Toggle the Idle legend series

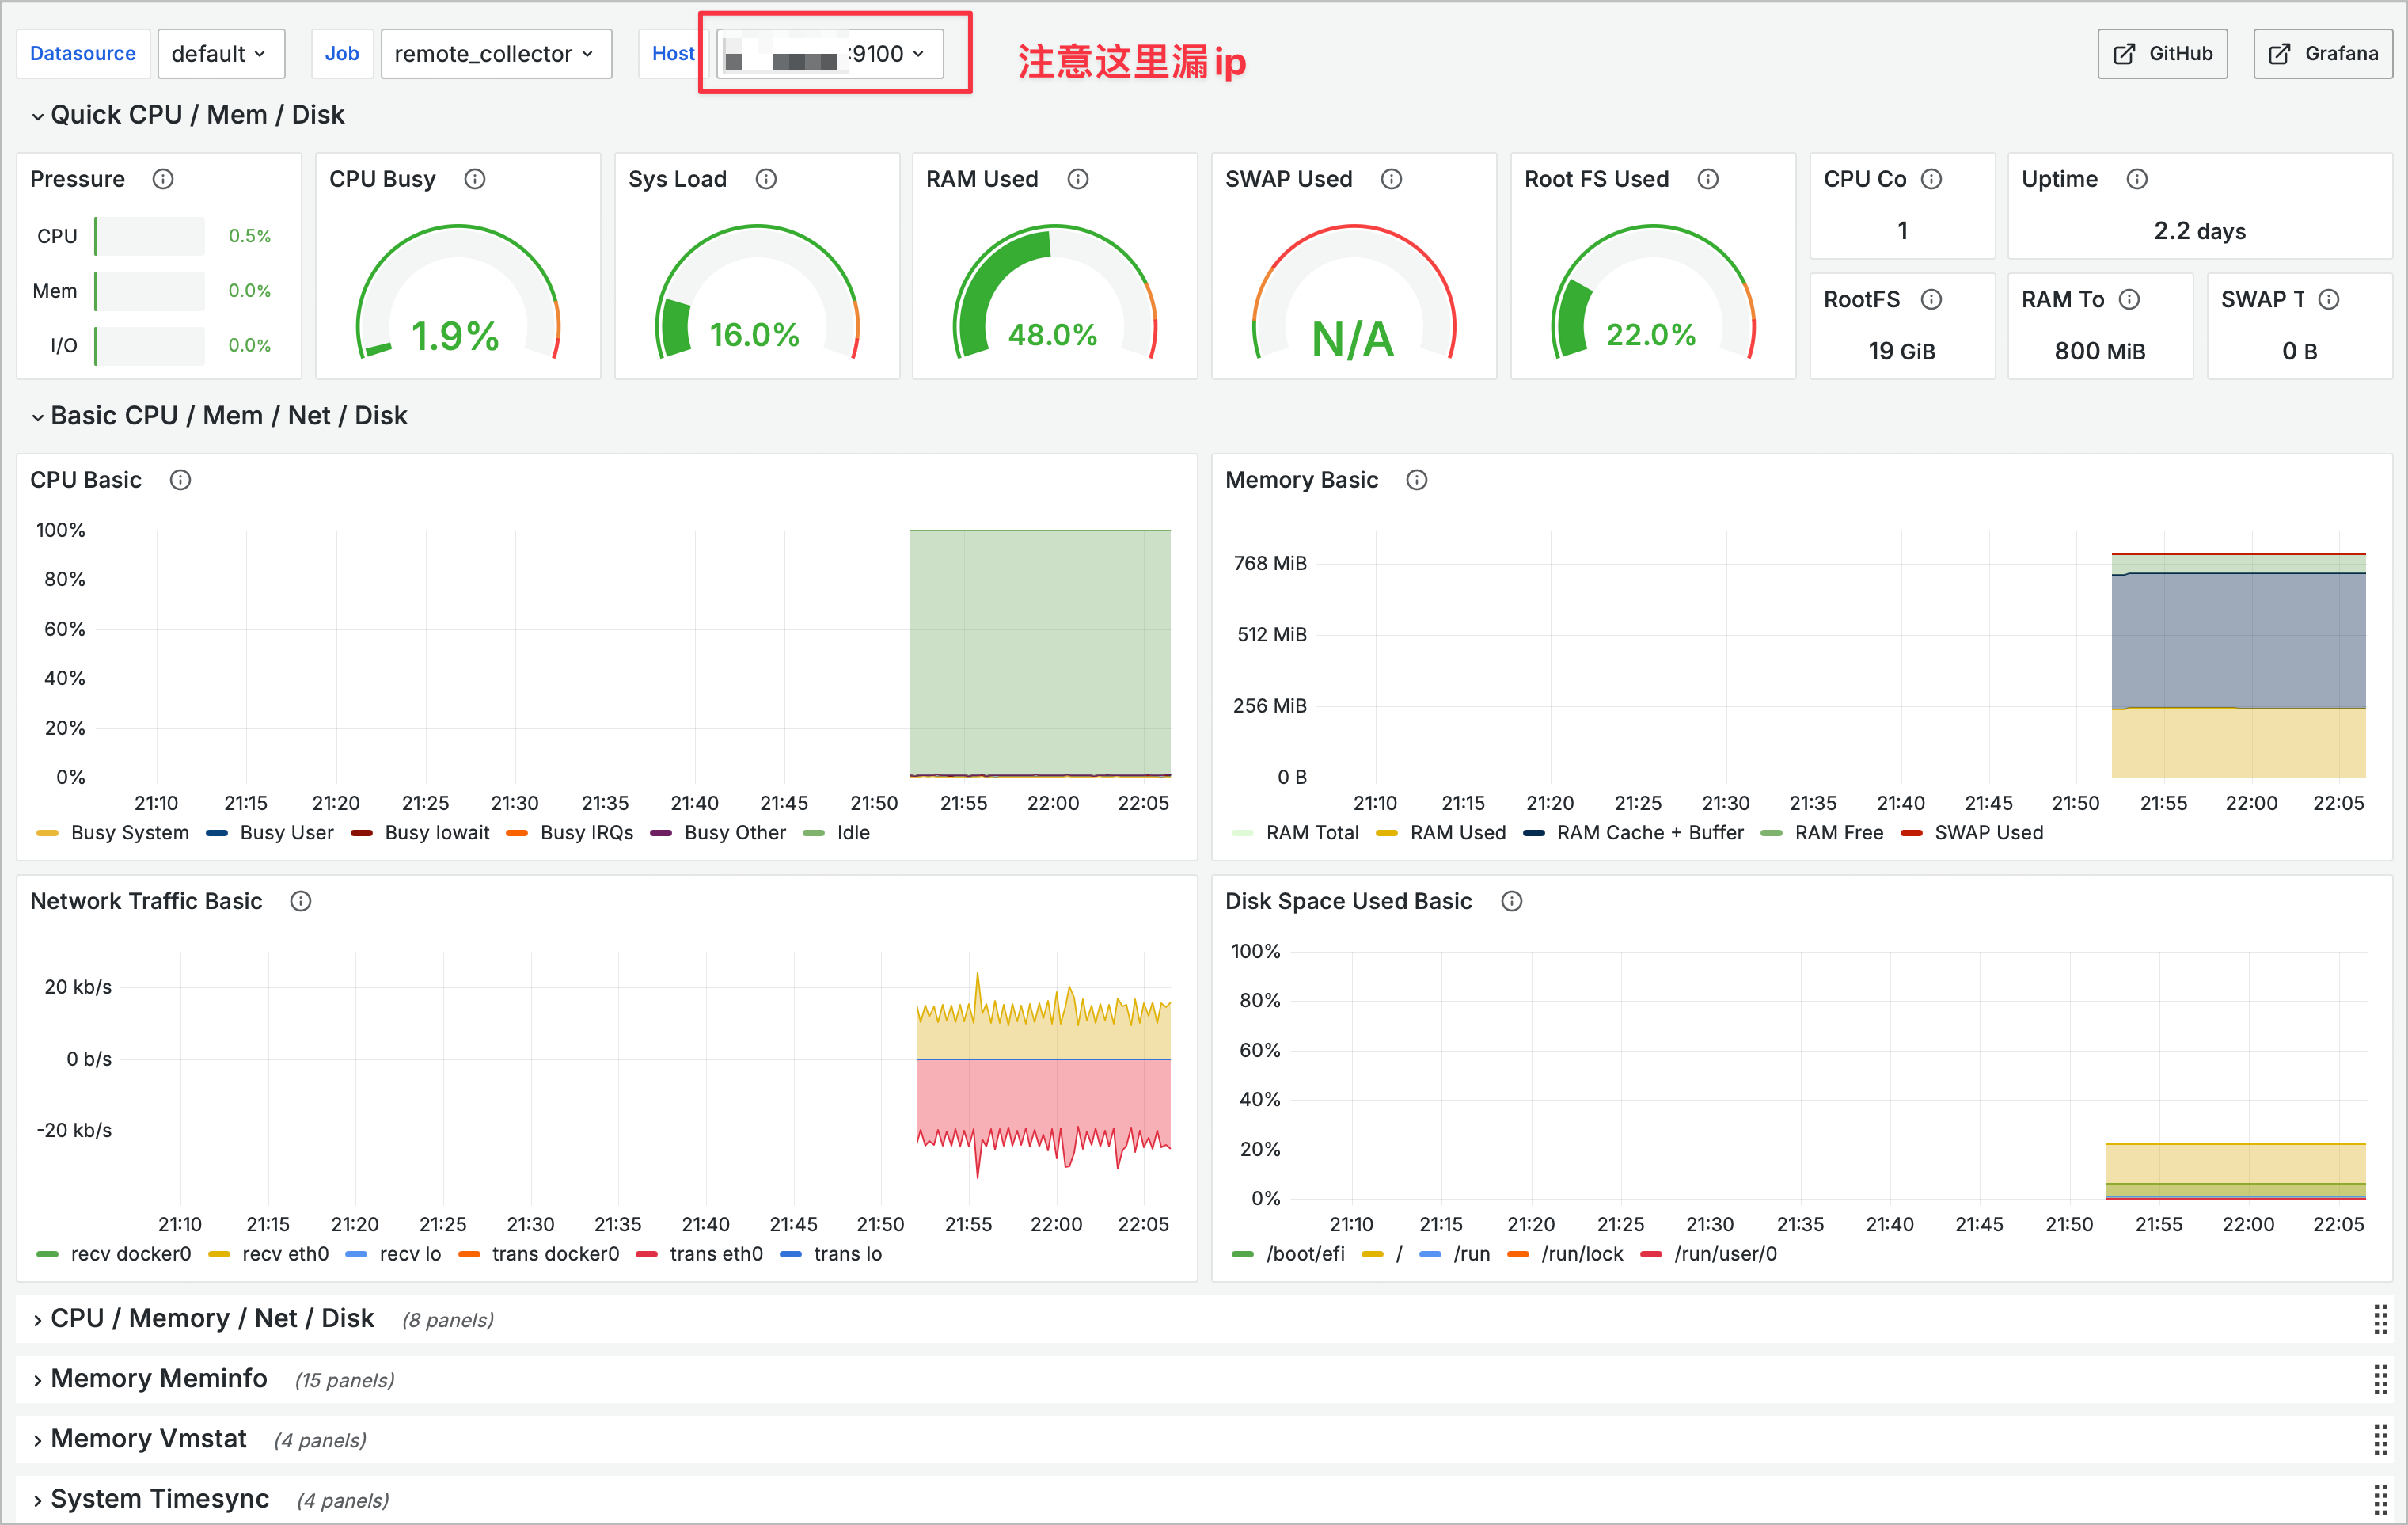pyautogui.click(x=853, y=833)
